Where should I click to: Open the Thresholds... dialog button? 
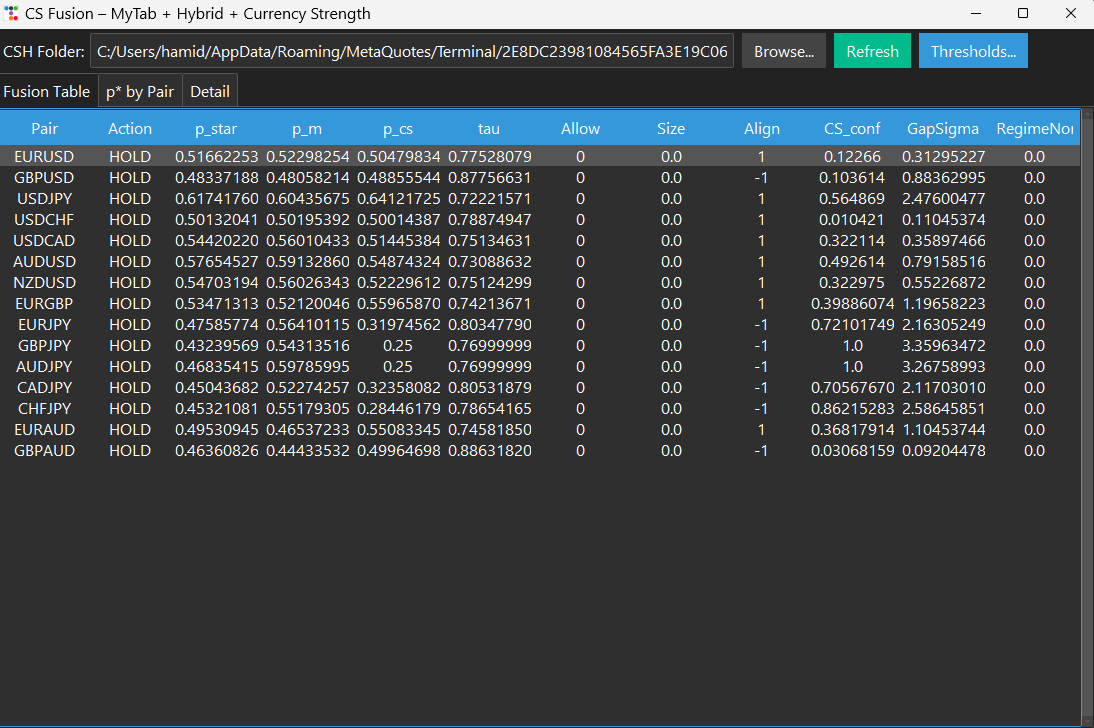pos(973,51)
